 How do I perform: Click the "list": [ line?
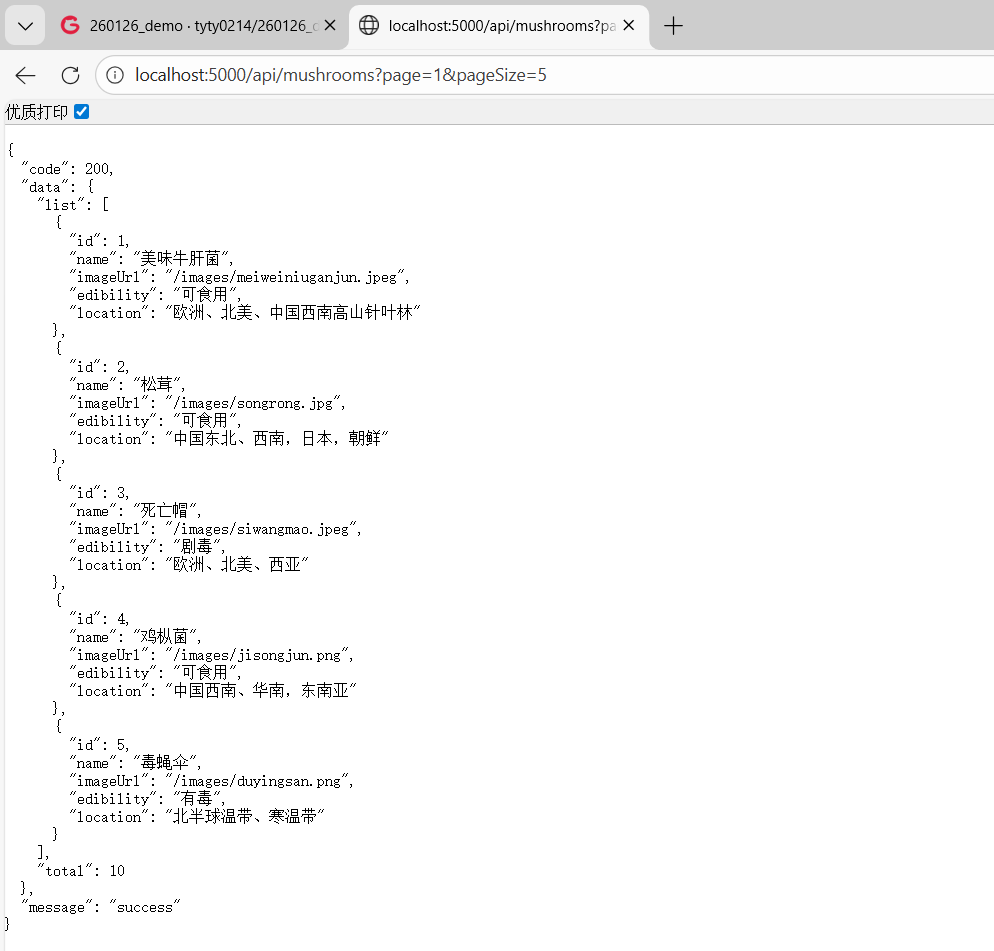[x=73, y=205]
